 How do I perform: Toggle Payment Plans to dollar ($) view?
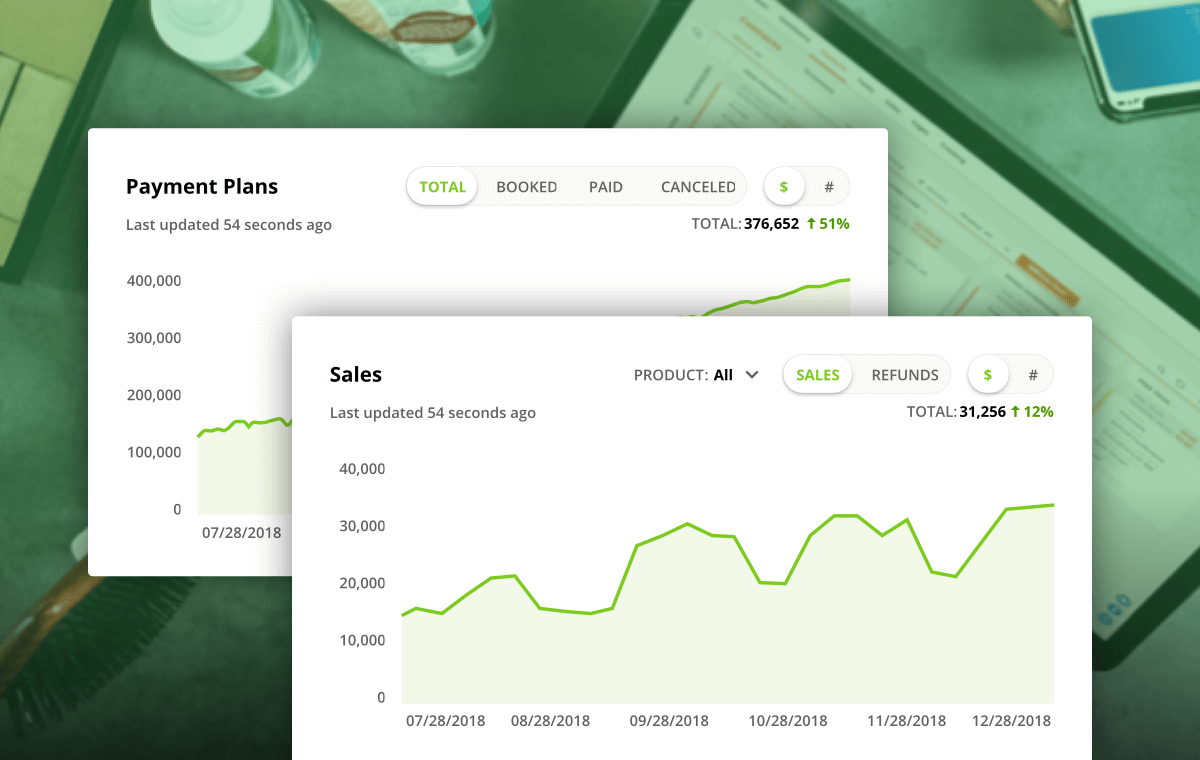(784, 187)
